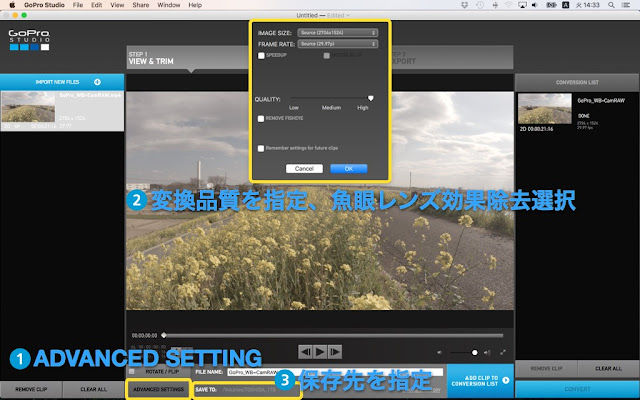640x400 pixels.
Task: Open the Apple menu
Action: pos(12,5)
